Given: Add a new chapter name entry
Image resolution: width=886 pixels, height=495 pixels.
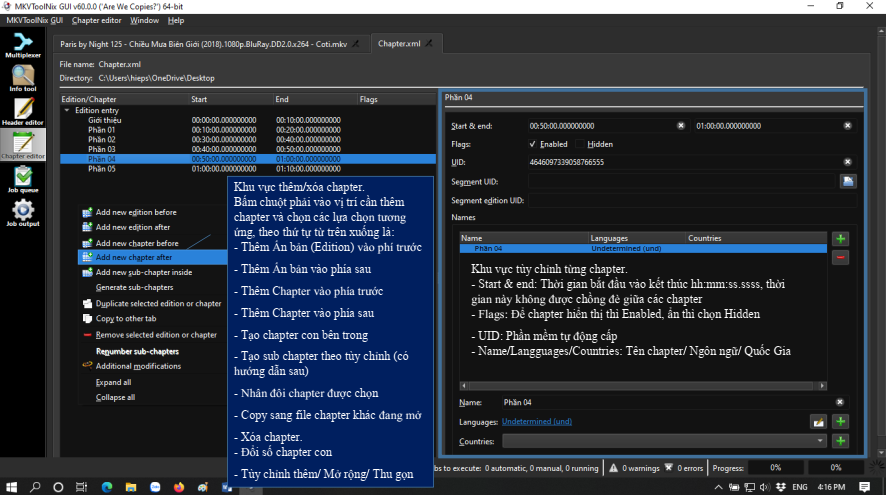Looking at the screenshot, I should (x=840, y=239).
